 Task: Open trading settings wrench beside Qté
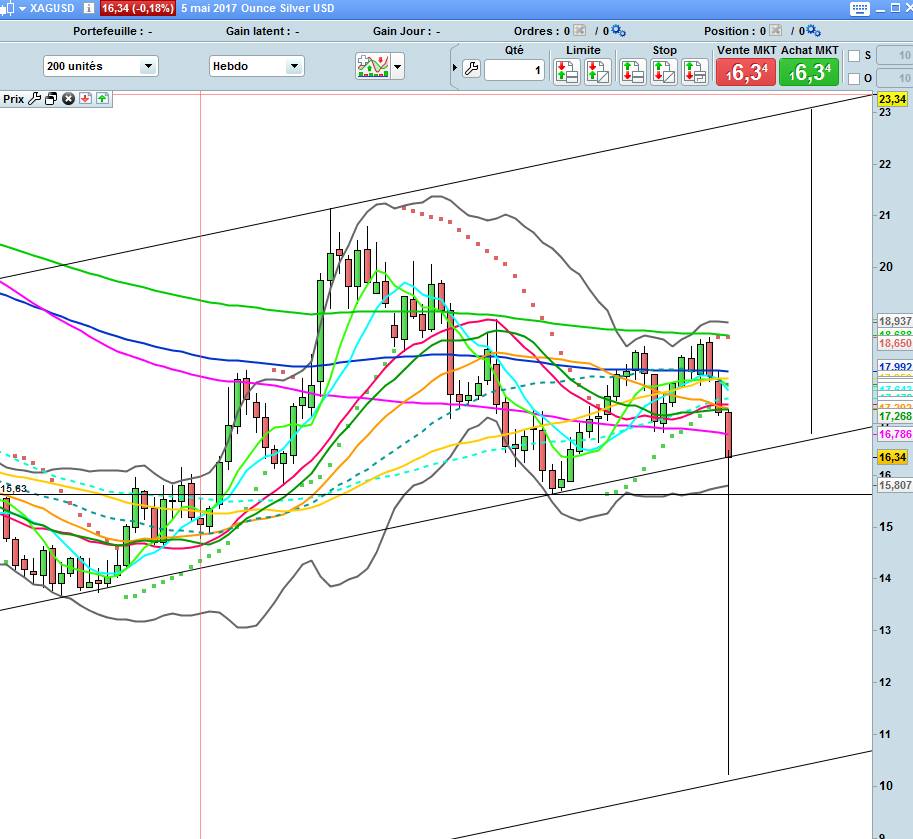point(472,69)
